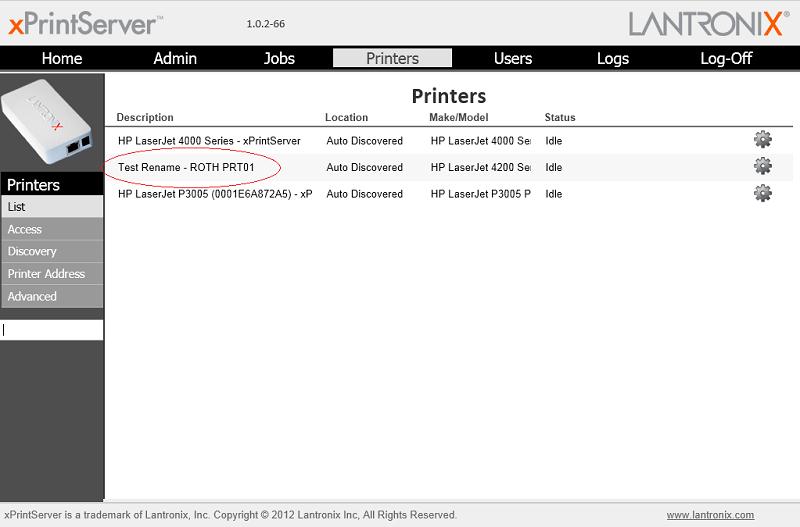The image size is (800, 527).
Task: Select the Printers tab
Action: tap(392, 58)
